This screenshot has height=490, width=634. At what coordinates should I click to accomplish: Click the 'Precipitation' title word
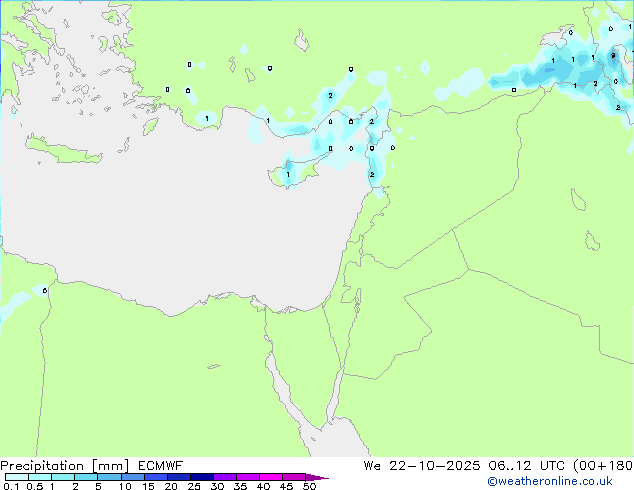point(42,466)
